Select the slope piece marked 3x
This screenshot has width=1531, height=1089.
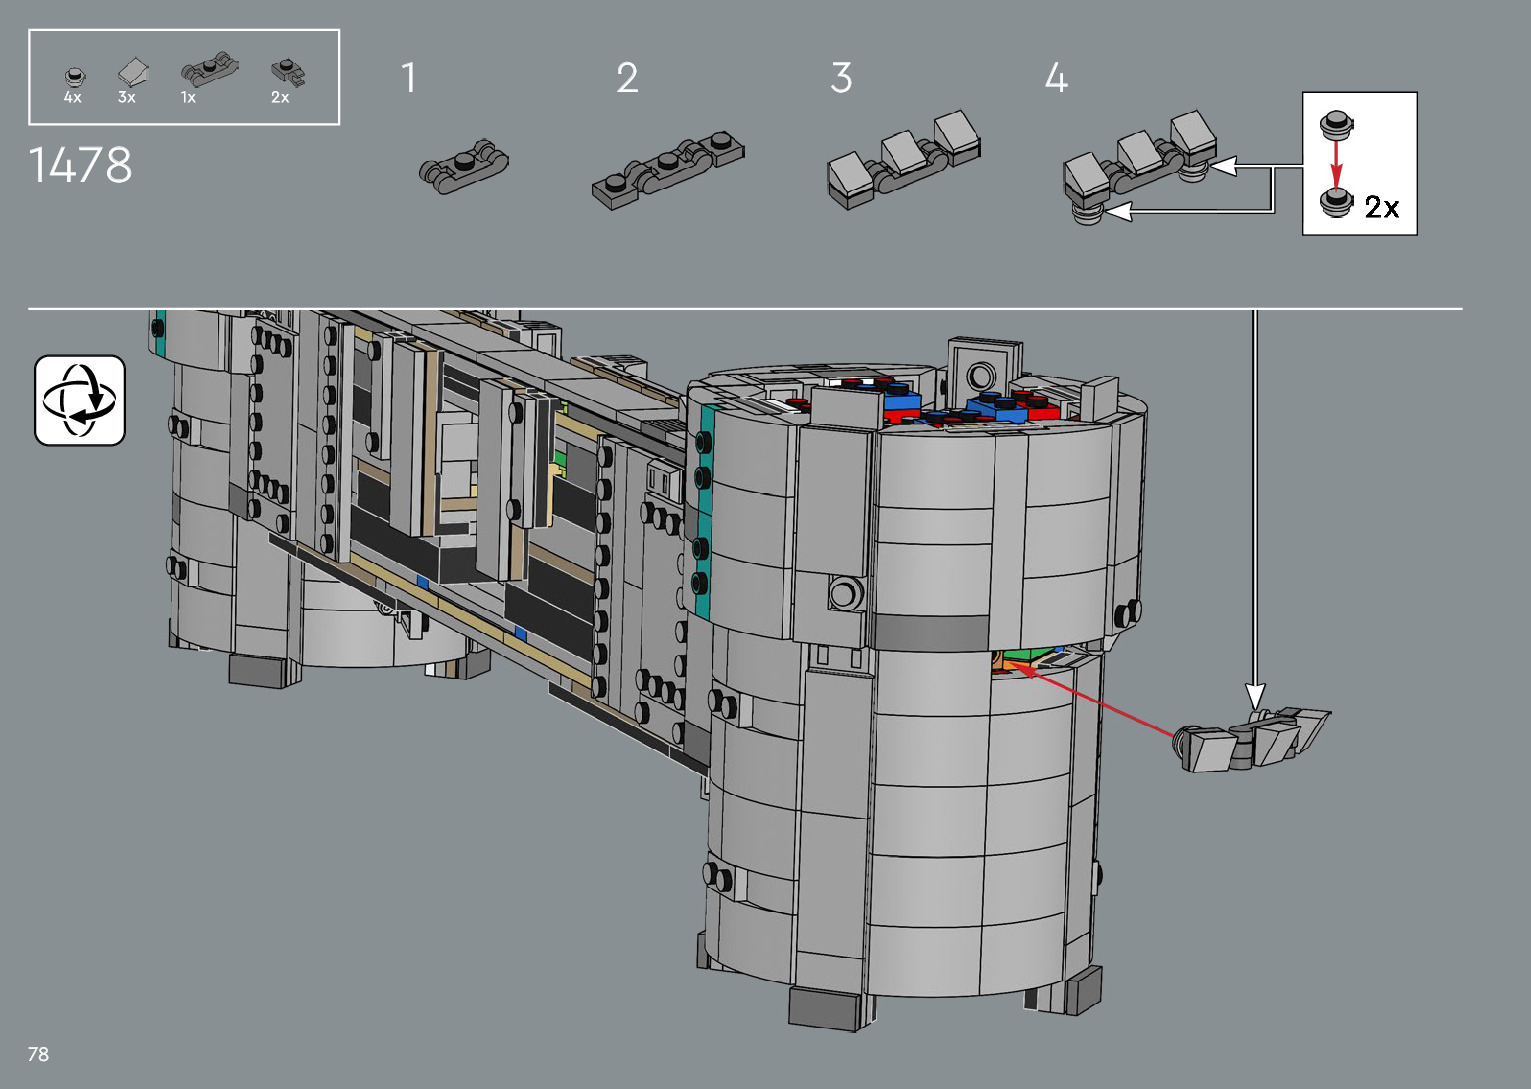pos(132,72)
